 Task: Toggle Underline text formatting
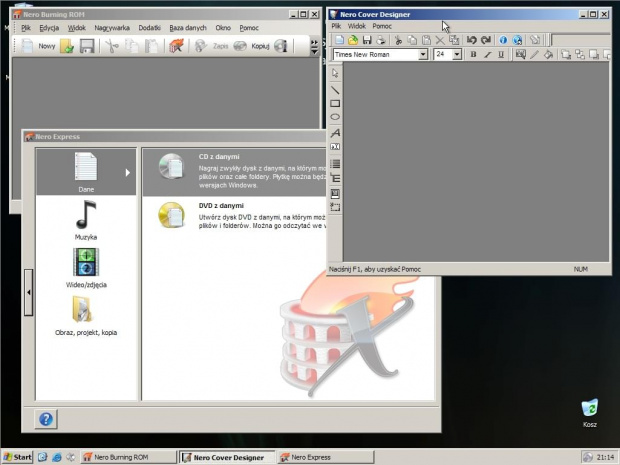click(x=500, y=55)
